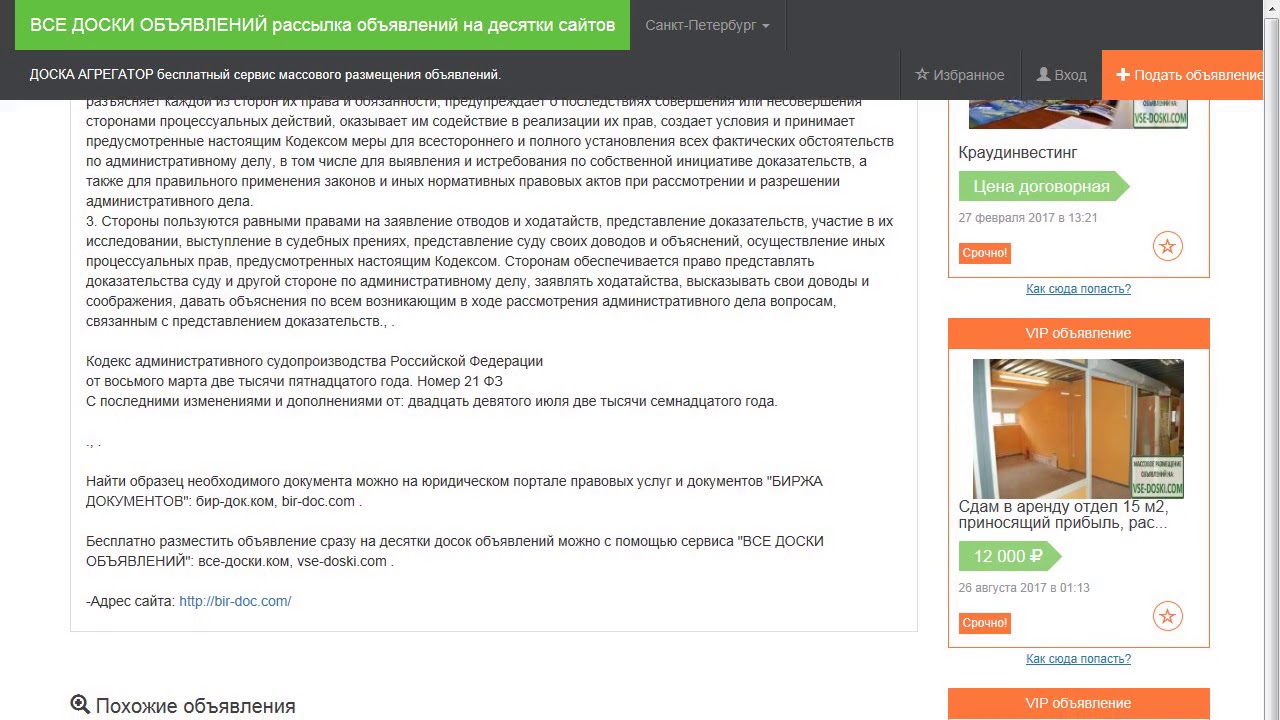Click the date 26 августа 2017 в 01:13
The width and height of the screenshot is (1280, 720).
(x=1024, y=588)
